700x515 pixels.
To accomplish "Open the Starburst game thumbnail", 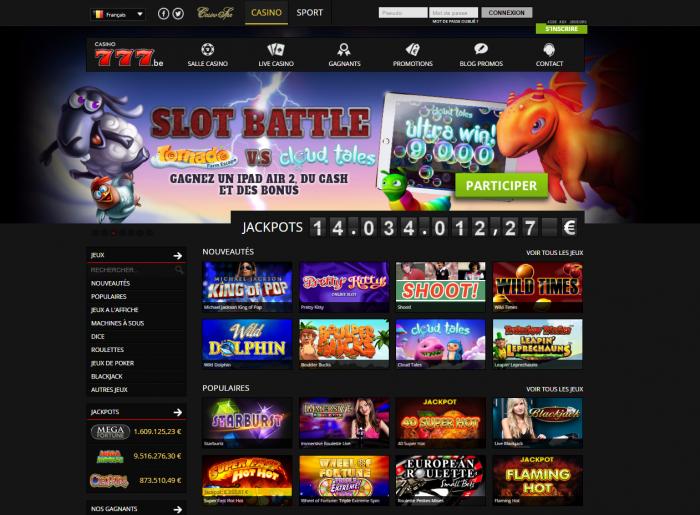I will (x=247, y=423).
